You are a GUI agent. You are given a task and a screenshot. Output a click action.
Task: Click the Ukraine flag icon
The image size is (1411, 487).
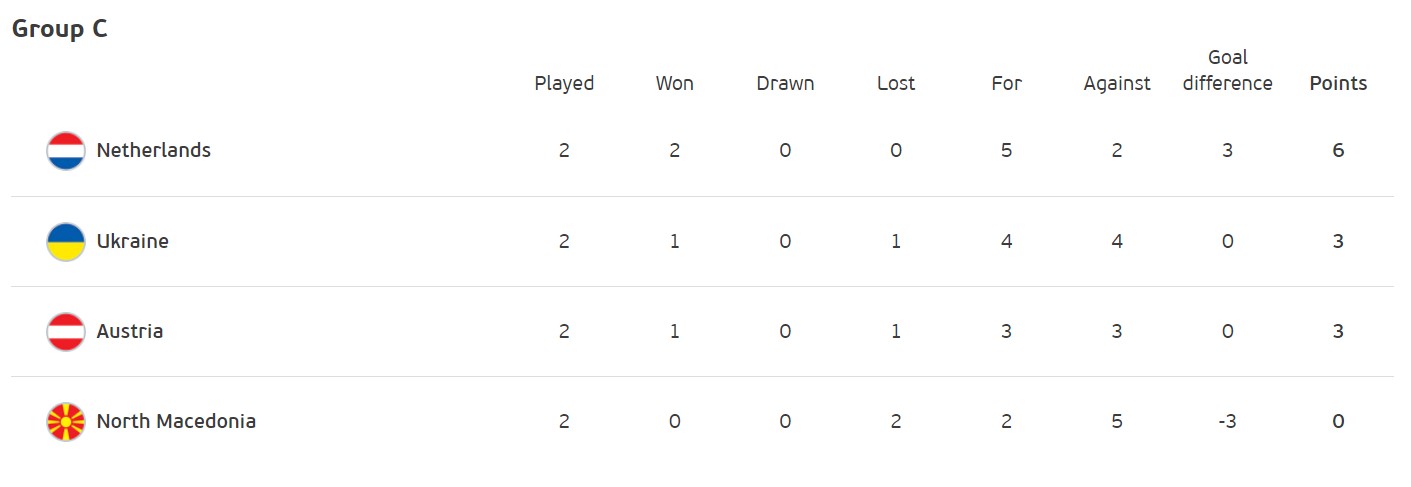tap(66, 242)
